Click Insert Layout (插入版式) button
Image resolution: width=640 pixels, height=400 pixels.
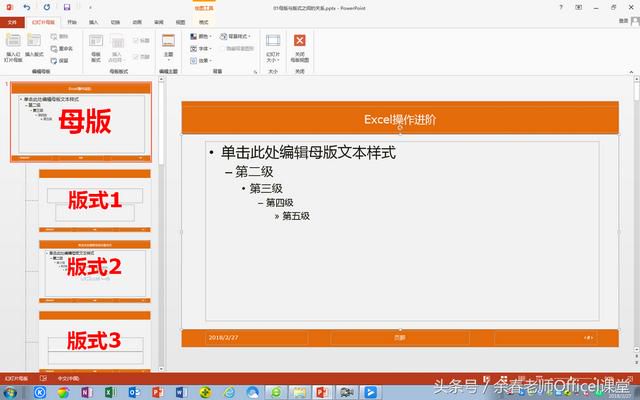[x=34, y=46]
